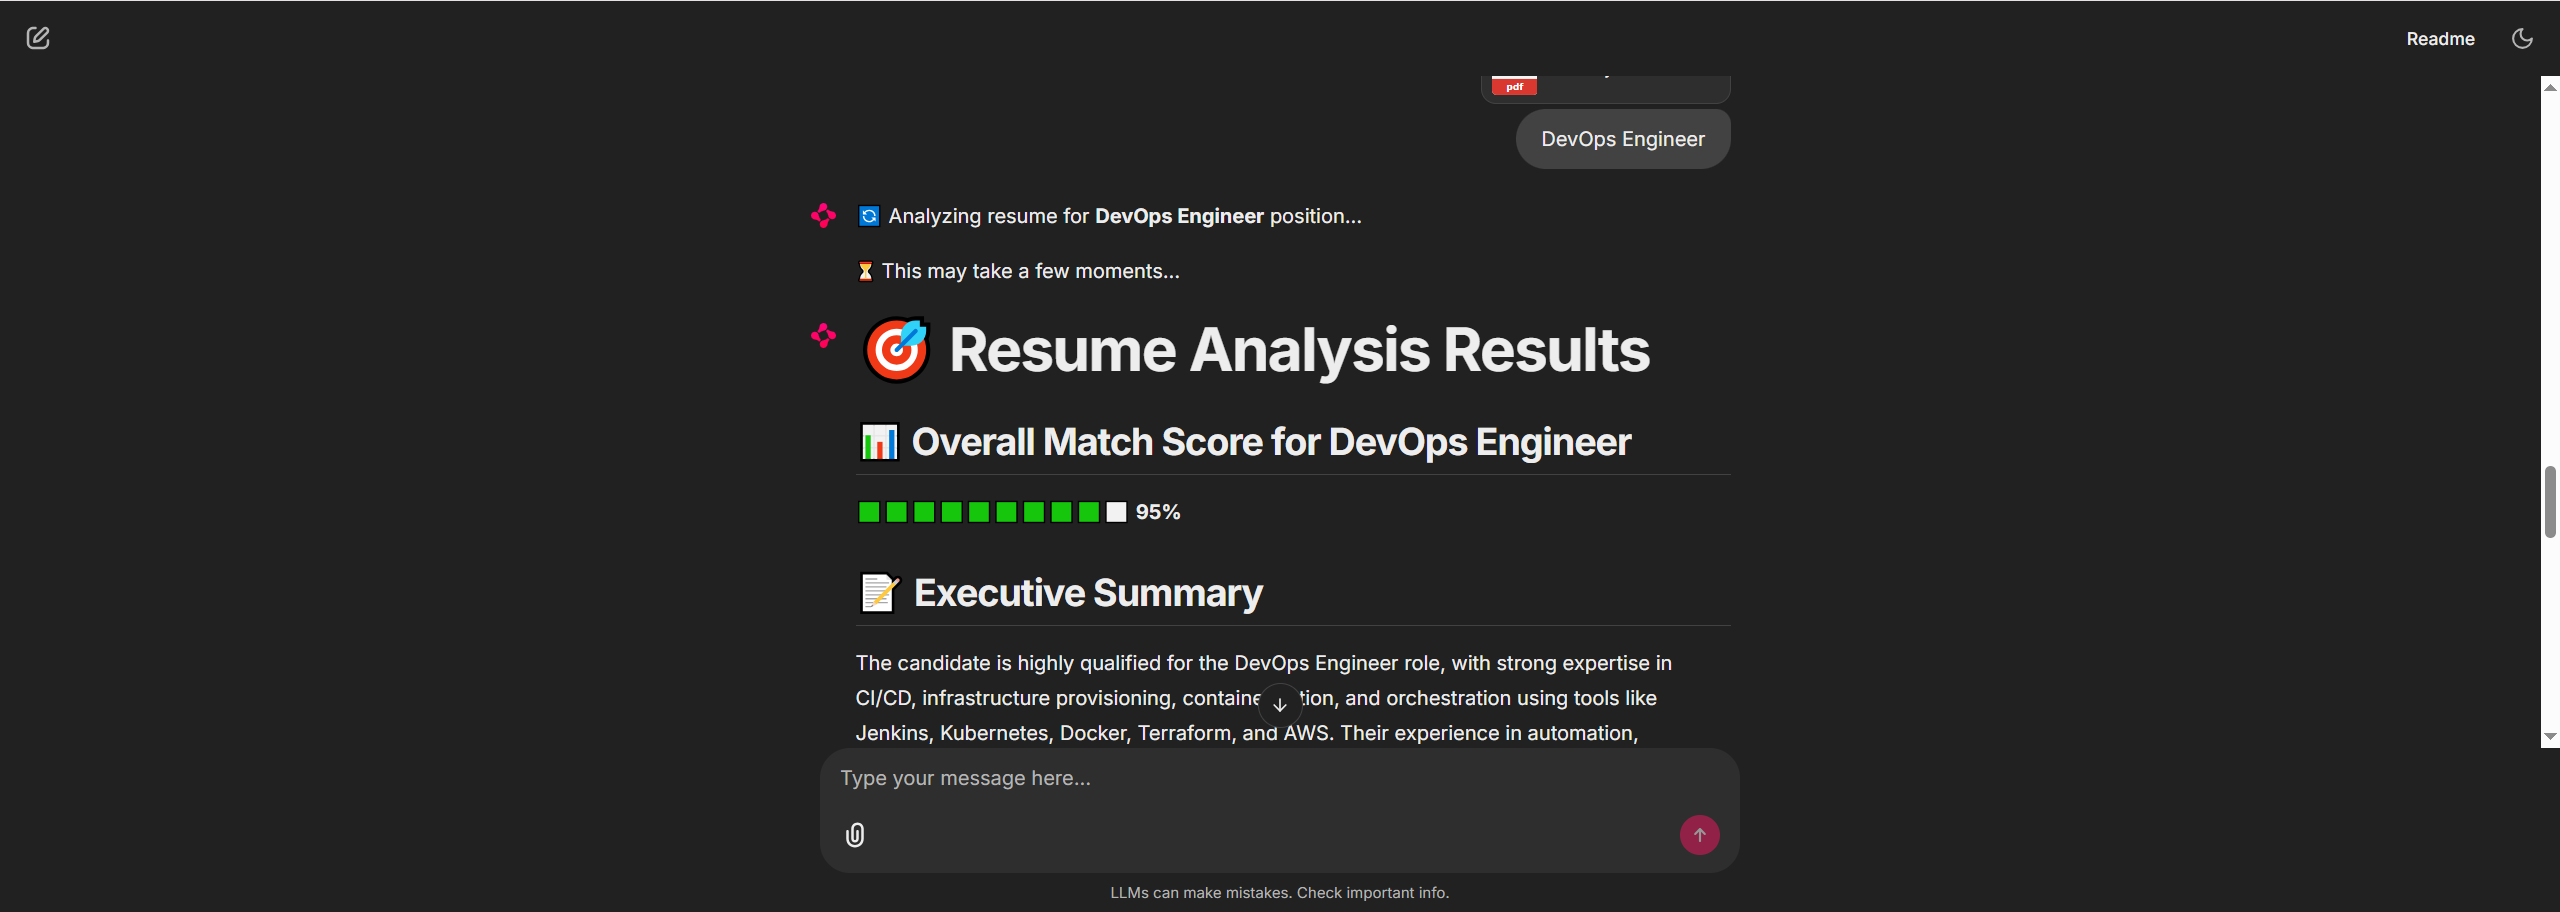Open a new chat with the edit icon
This screenshot has width=2560, height=912.
coord(39,38)
